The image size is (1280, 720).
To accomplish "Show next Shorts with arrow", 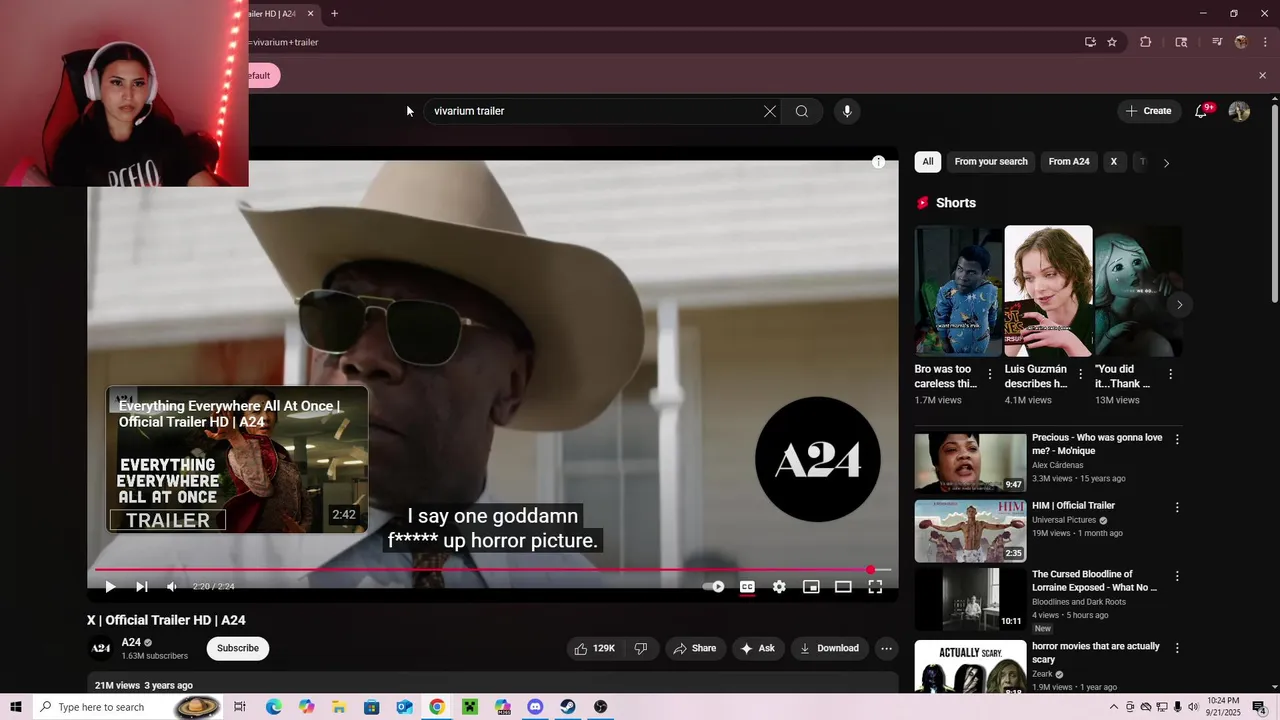I will click(1179, 305).
